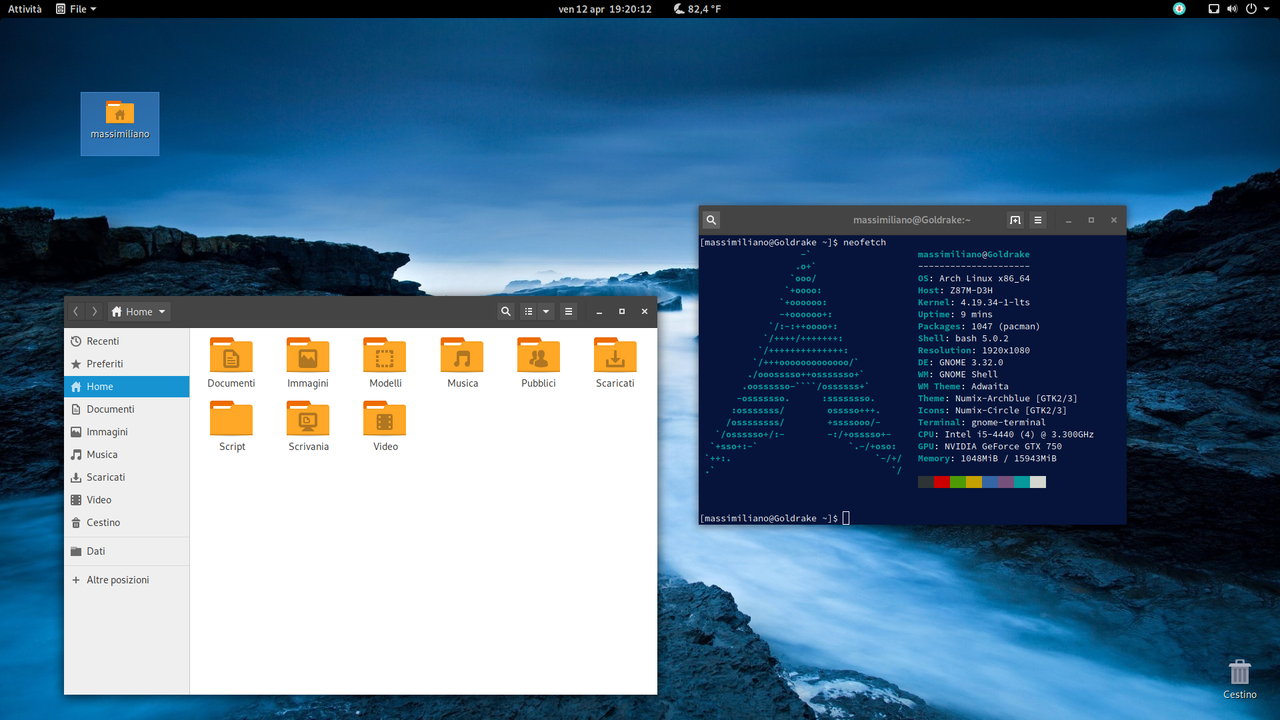Click the search icon in the file manager
Viewport: 1280px width, 720px height.
pos(506,312)
